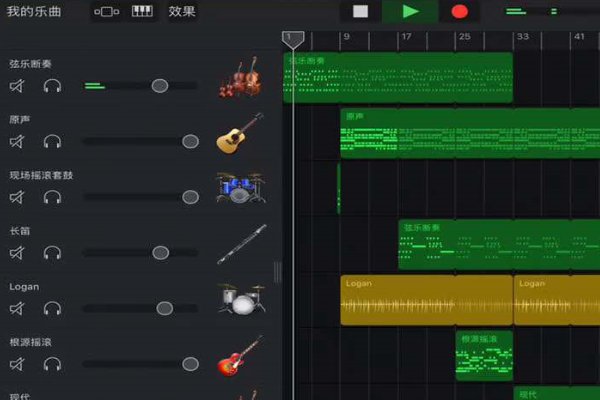Start recording with the red Record button
This screenshot has width=600, height=400.
[x=459, y=12]
